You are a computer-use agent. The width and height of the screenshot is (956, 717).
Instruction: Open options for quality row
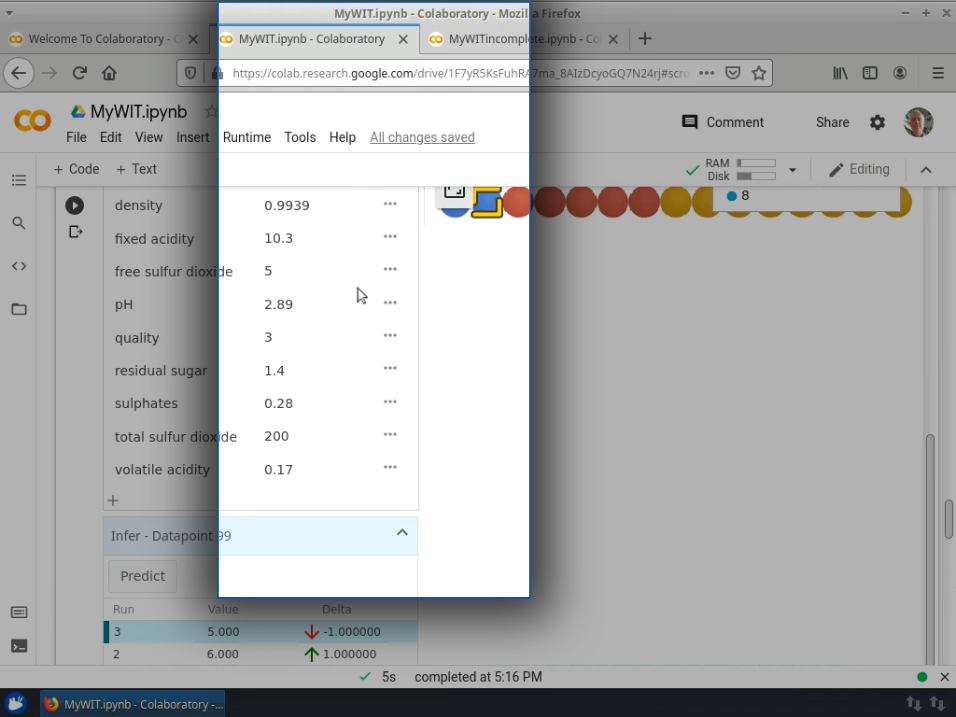point(390,335)
